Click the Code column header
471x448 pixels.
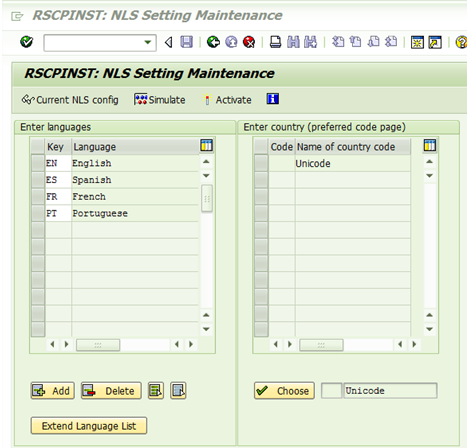[282, 147]
